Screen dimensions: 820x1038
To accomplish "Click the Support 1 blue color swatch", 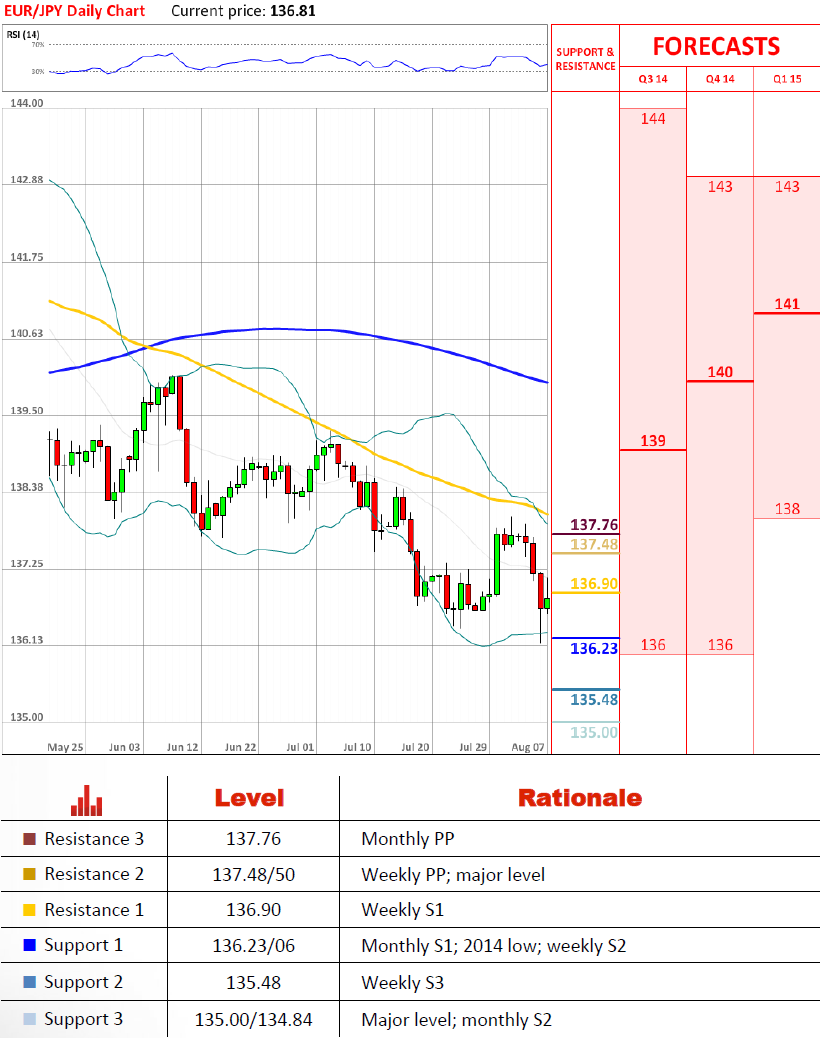I will pyautogui.click(x=29, y=945).
